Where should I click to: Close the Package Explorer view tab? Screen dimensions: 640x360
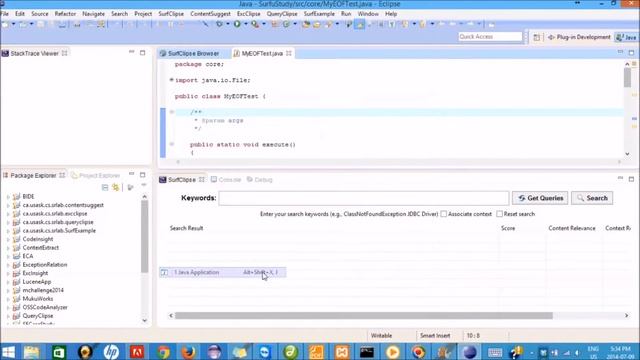click(x=62, y=175)
